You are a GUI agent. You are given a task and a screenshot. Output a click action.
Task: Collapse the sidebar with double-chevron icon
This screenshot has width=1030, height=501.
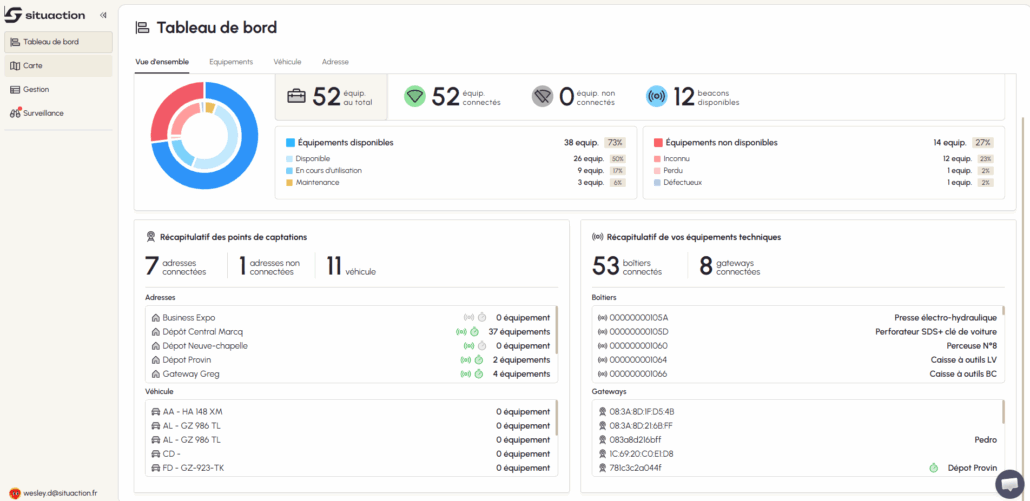(103, 15)
